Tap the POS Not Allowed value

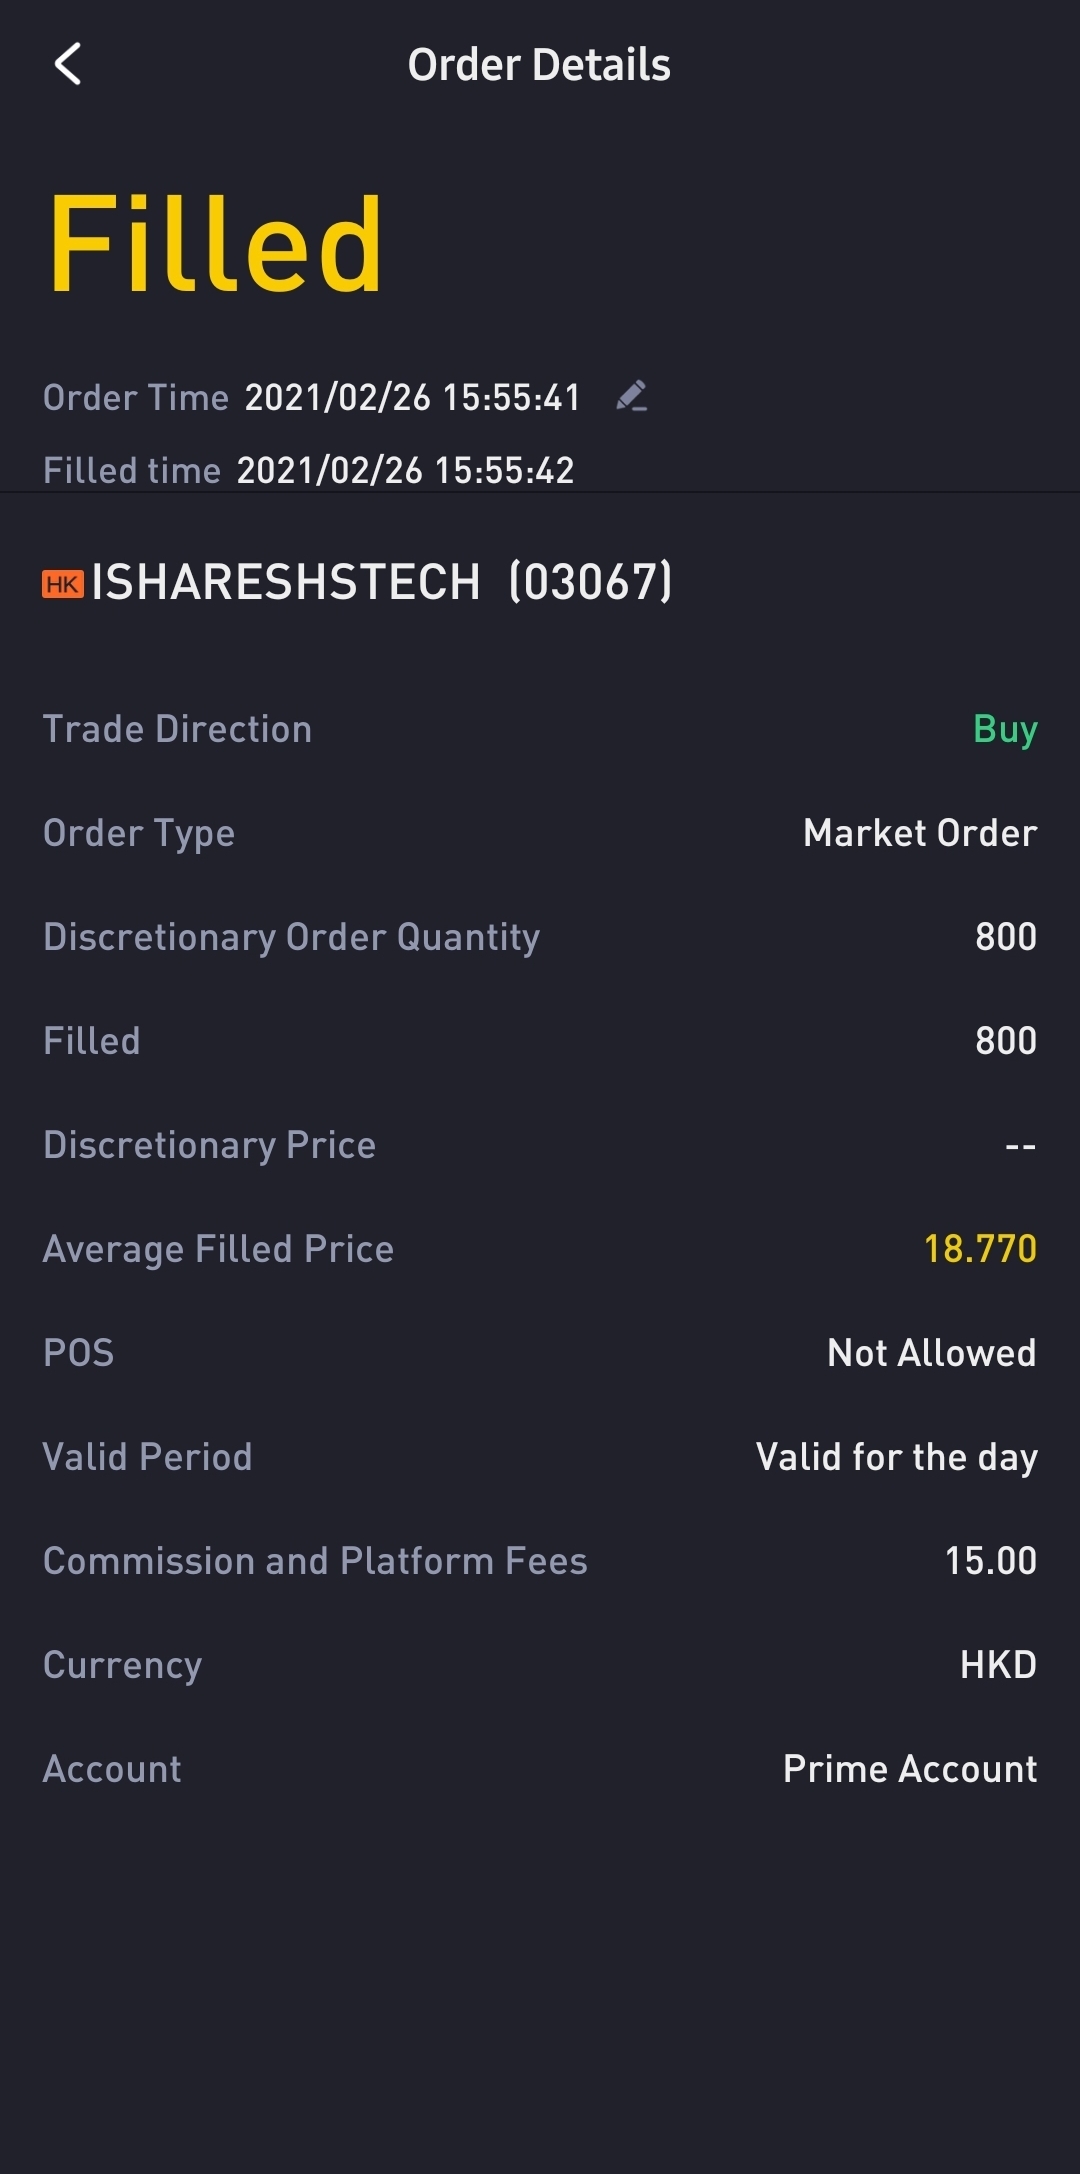931,1353
